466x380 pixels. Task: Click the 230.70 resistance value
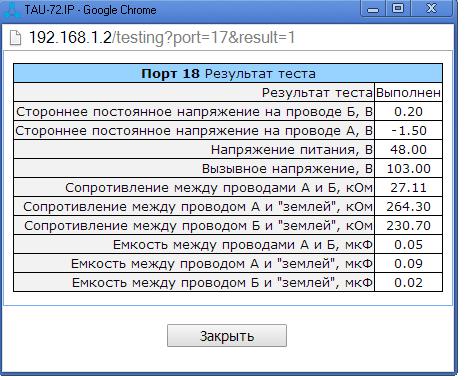click(x=408, y=225)
